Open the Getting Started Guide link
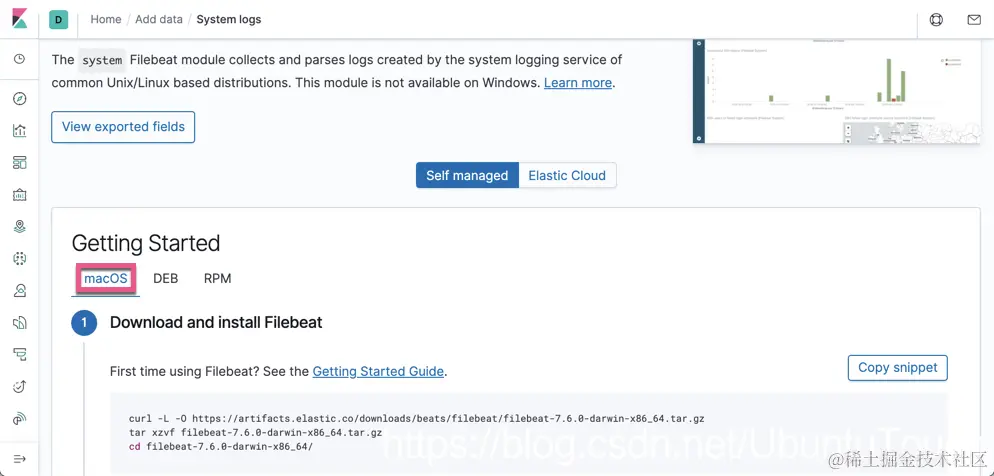The width and height of the screenshot is (994, 476). [x=378, y=371]
